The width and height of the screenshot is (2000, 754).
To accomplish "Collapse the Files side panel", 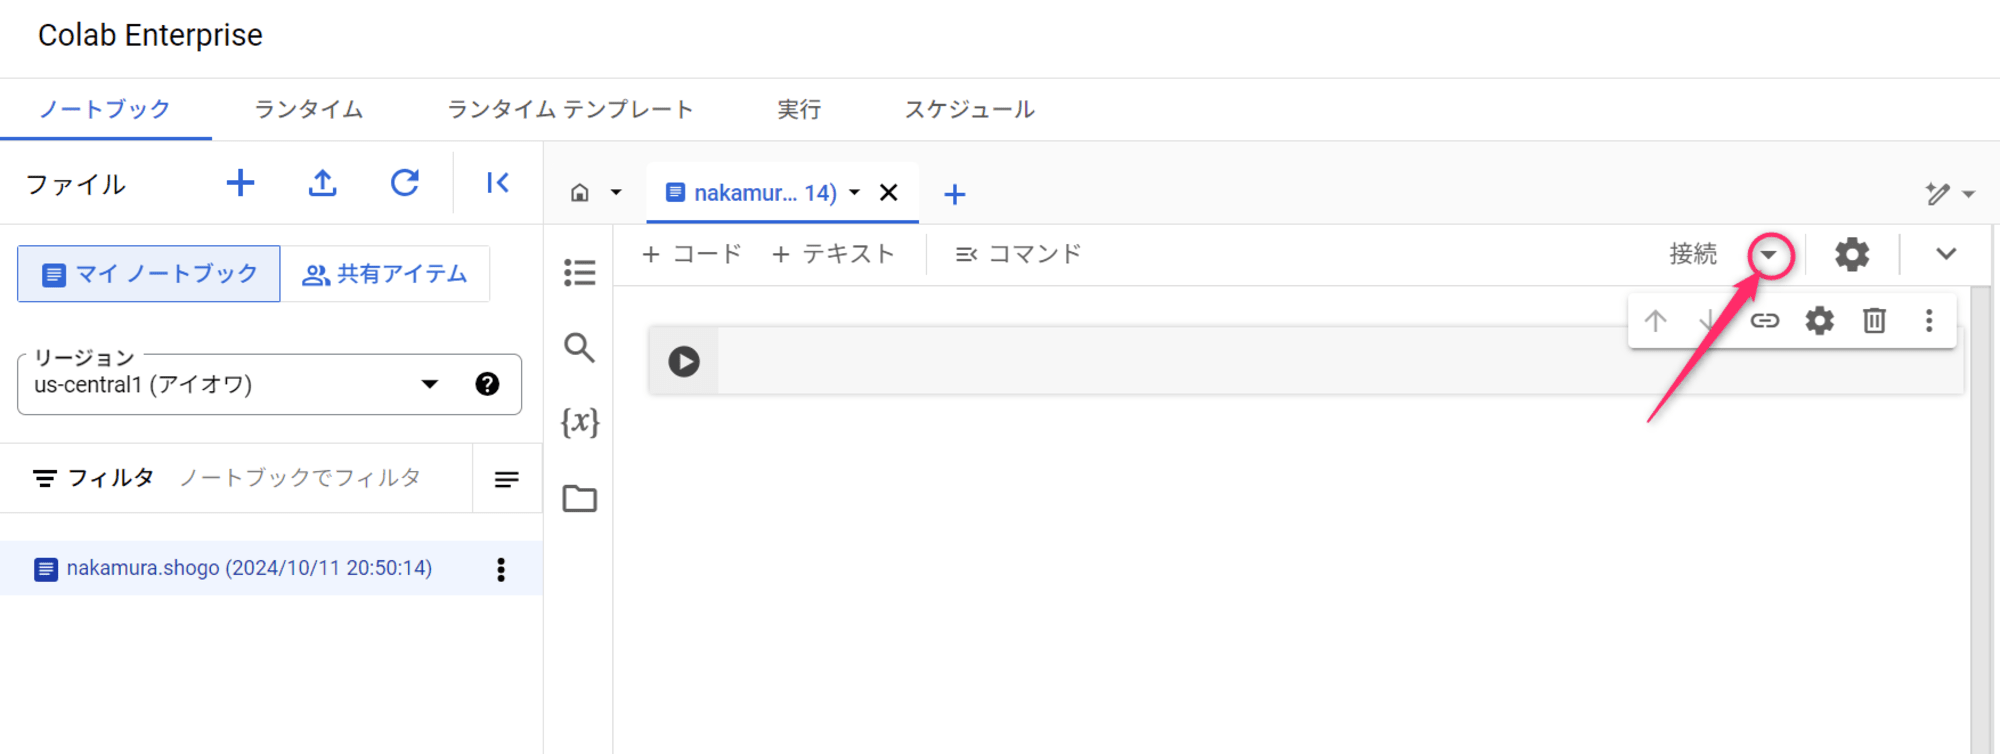I will pos(498,183).
